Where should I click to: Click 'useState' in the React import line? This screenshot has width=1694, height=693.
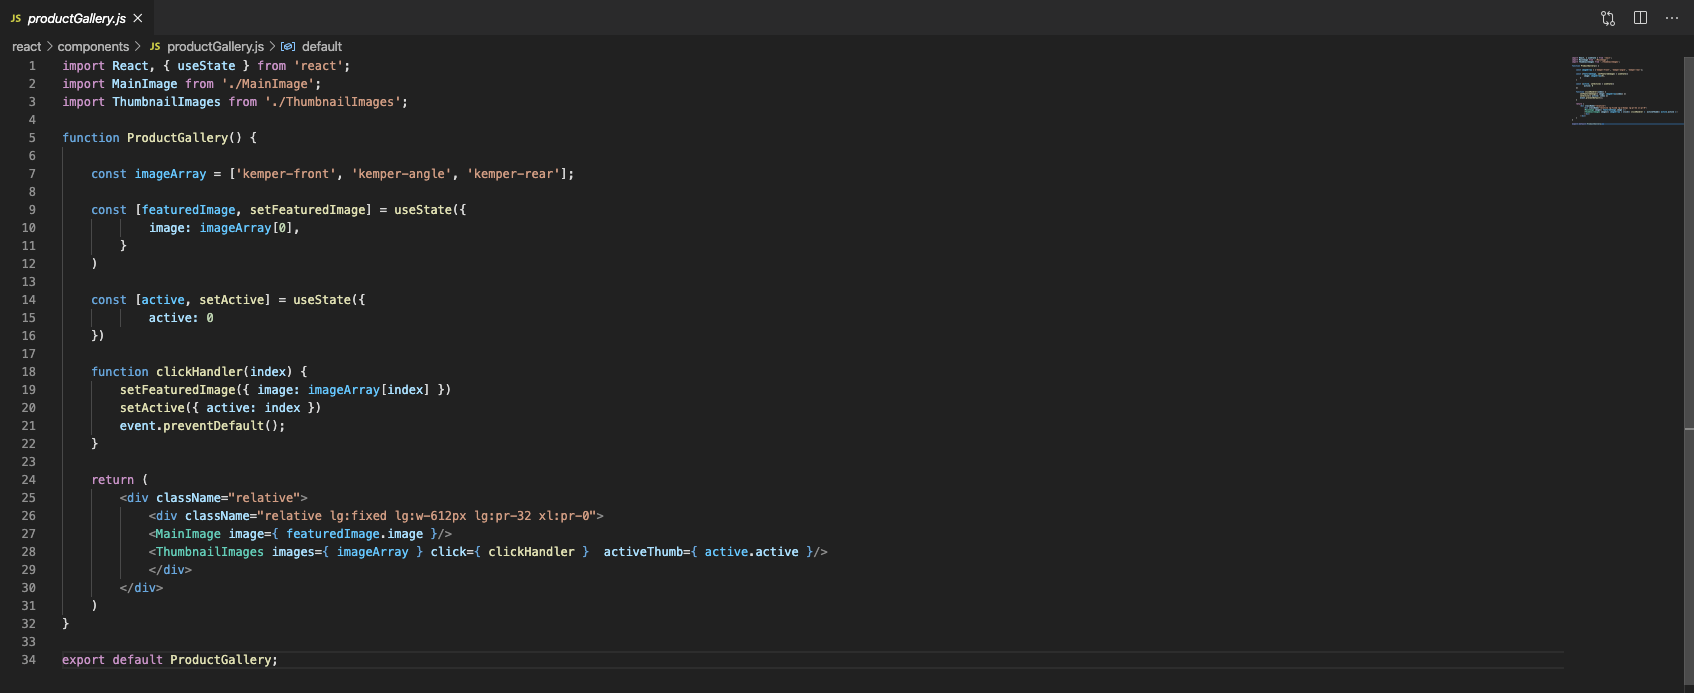[206, 66]
